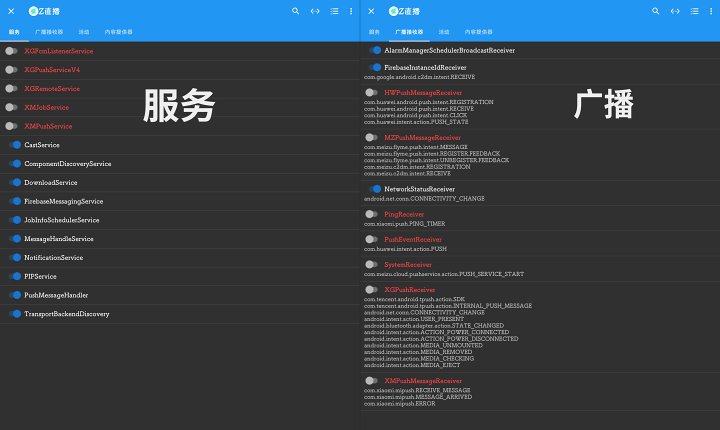
Task: Disable the TransportBackendDiscovery toggle
Action: [15, 314]
